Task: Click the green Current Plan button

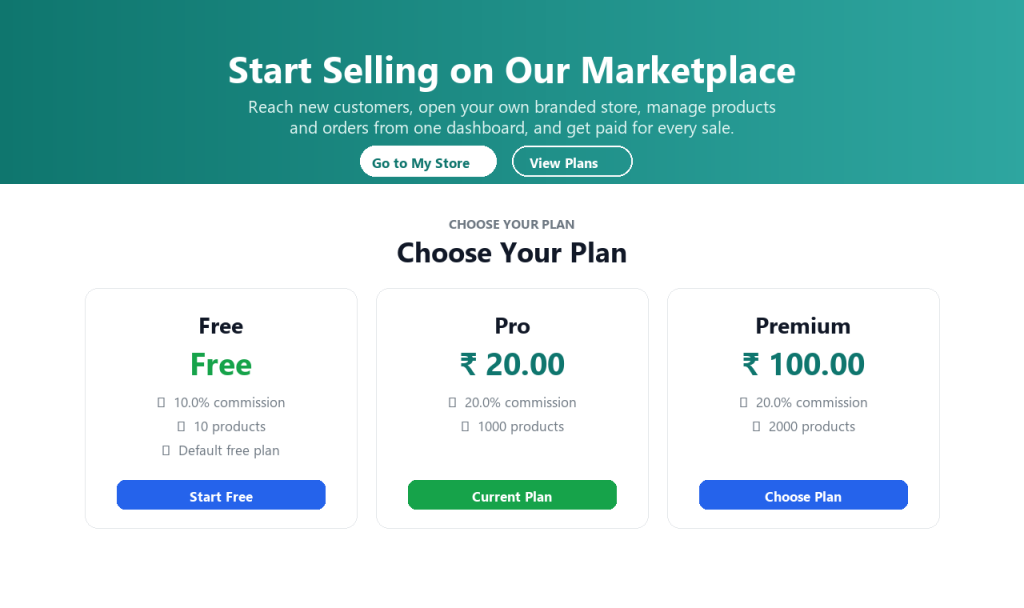Action: [512, 495]
